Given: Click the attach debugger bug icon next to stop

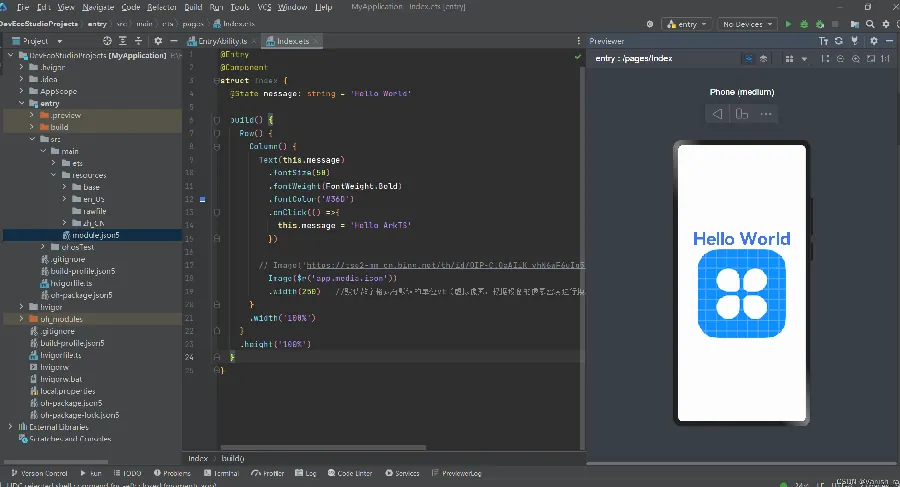Looking at the screenshot, I should [x=820, y=24].
